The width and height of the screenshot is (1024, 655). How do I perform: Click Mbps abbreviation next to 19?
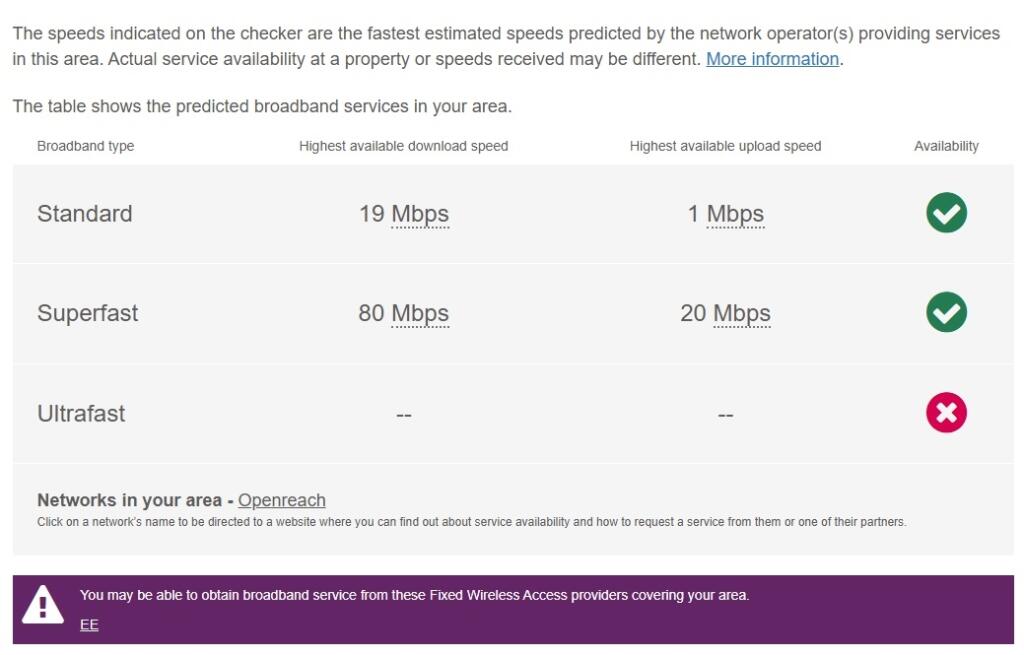[x=420, y=214]
